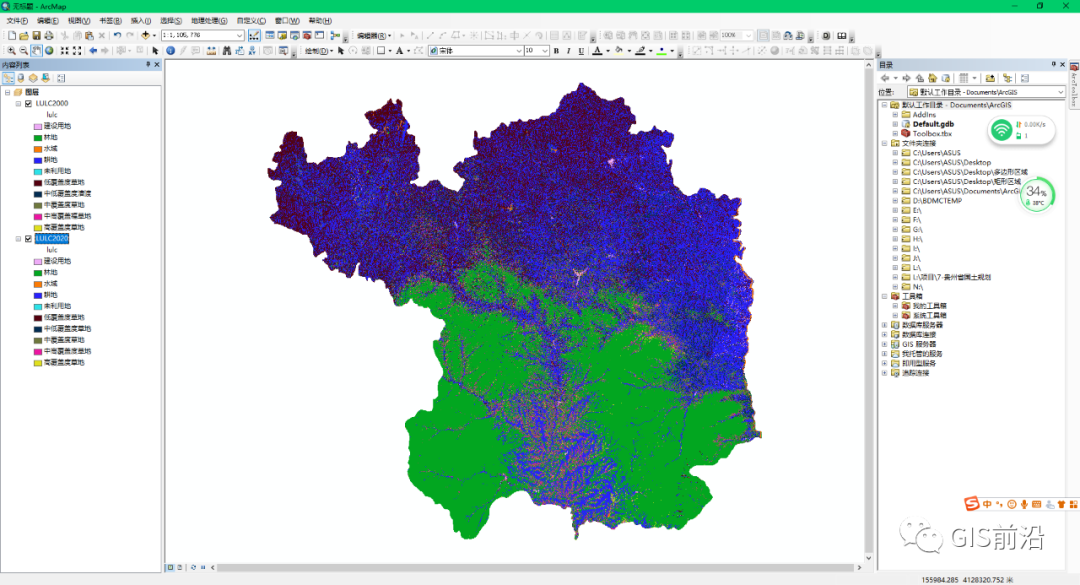Create a new map document icon
This screenshot has height=585, width=1080.
[x=12, y=35]
